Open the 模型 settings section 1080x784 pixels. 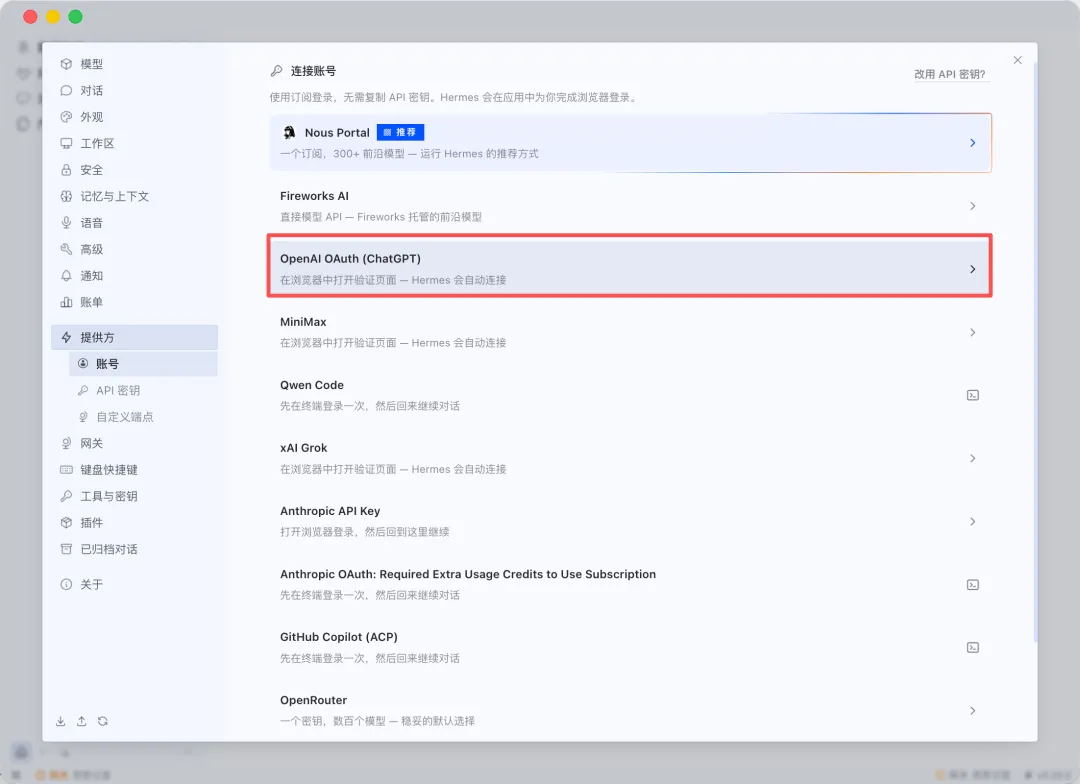(134, 64)
